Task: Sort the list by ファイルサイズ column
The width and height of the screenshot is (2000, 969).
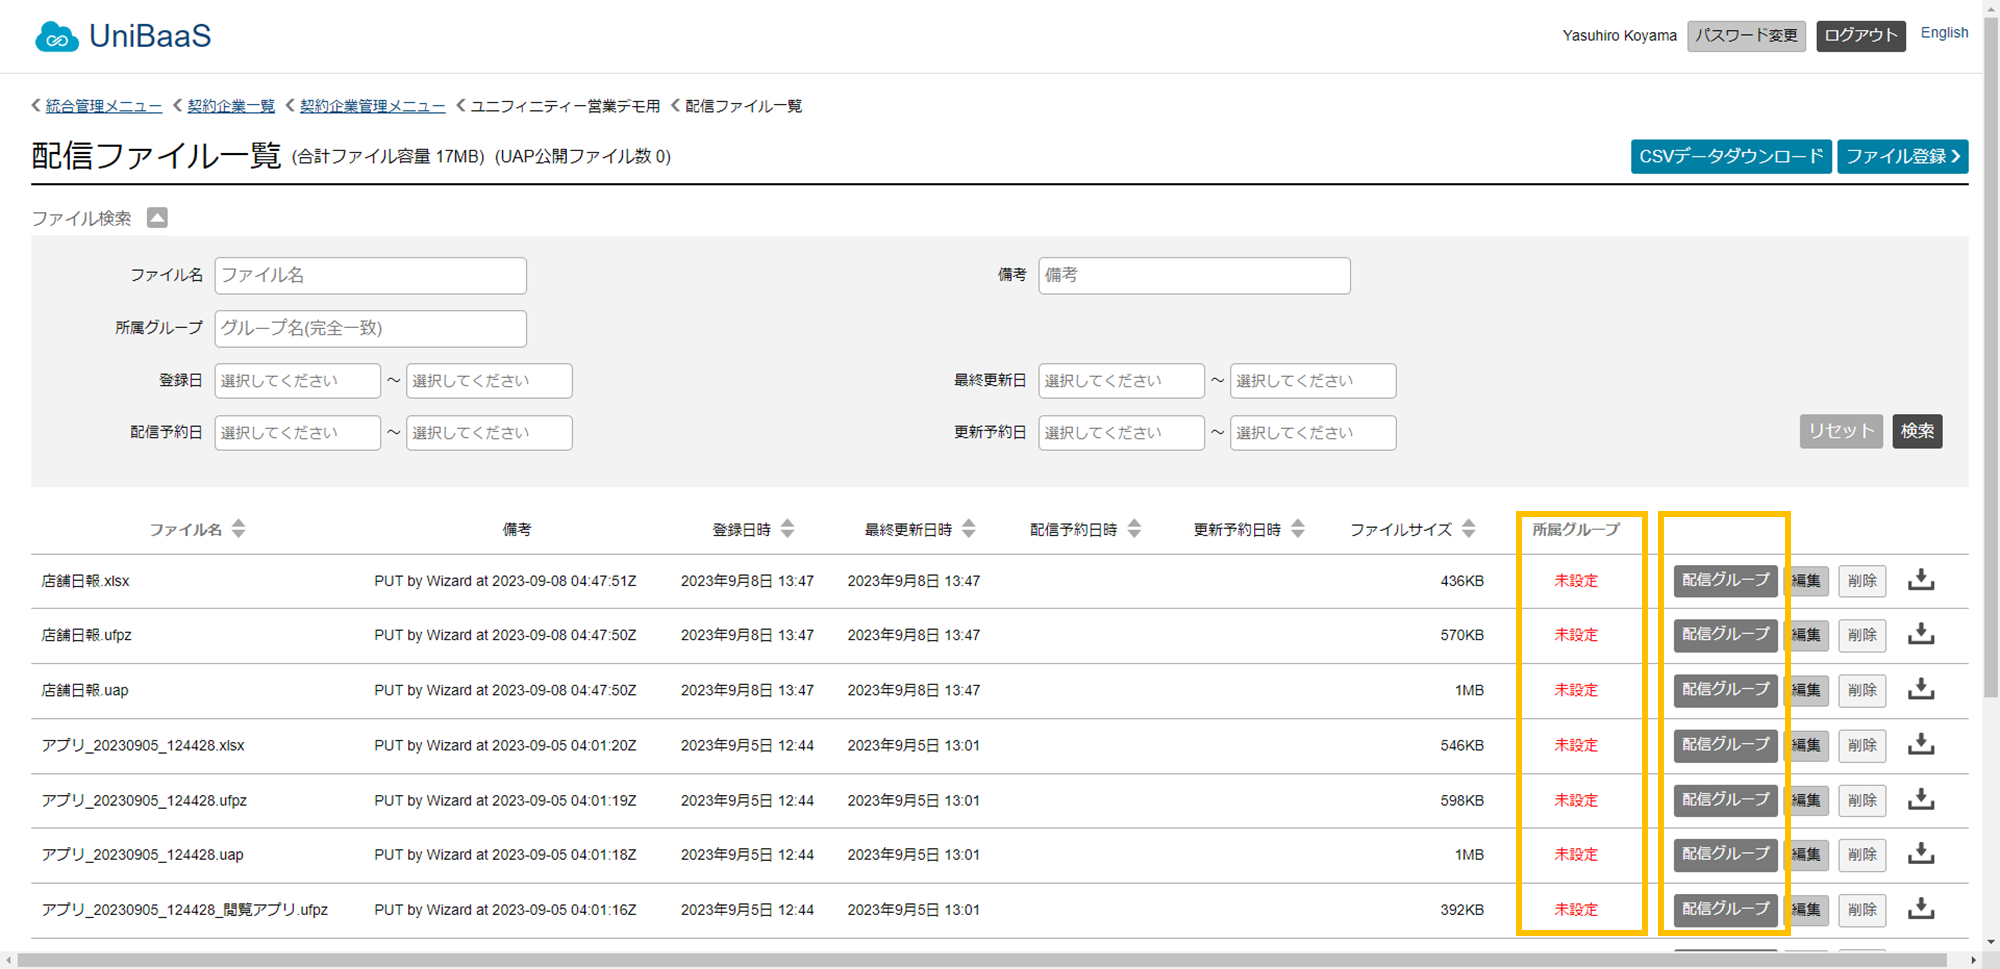Action: [1468, 529]
